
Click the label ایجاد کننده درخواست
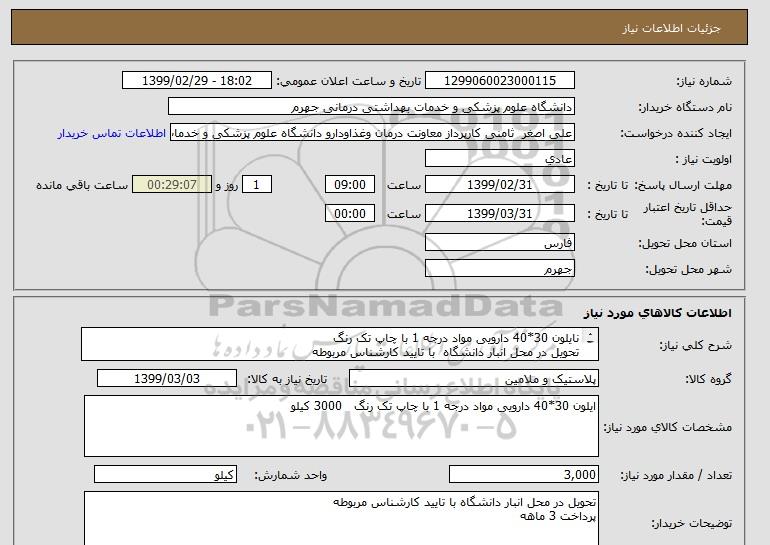tap(676, 134)
